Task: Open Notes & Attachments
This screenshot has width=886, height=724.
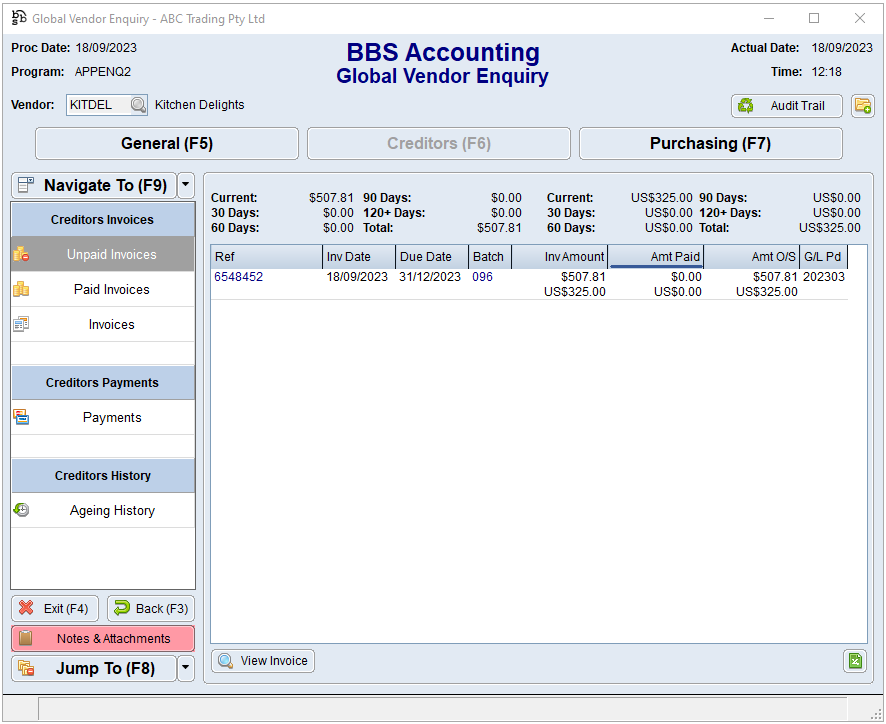Action: point(103,638)
